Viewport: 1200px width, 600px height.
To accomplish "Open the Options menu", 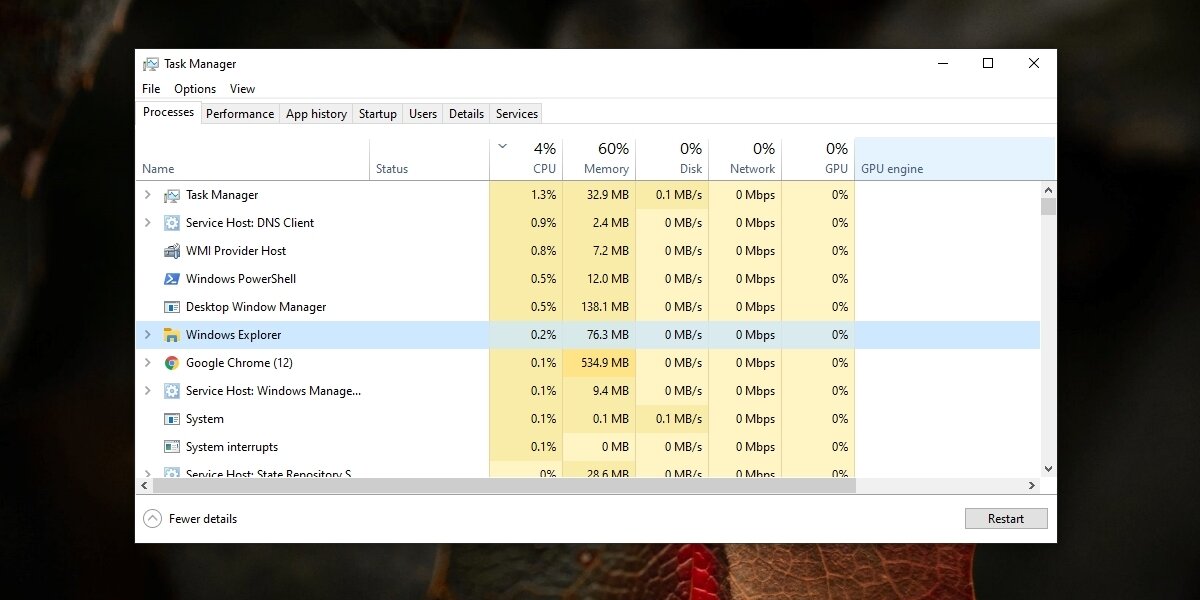I will 194,88.
